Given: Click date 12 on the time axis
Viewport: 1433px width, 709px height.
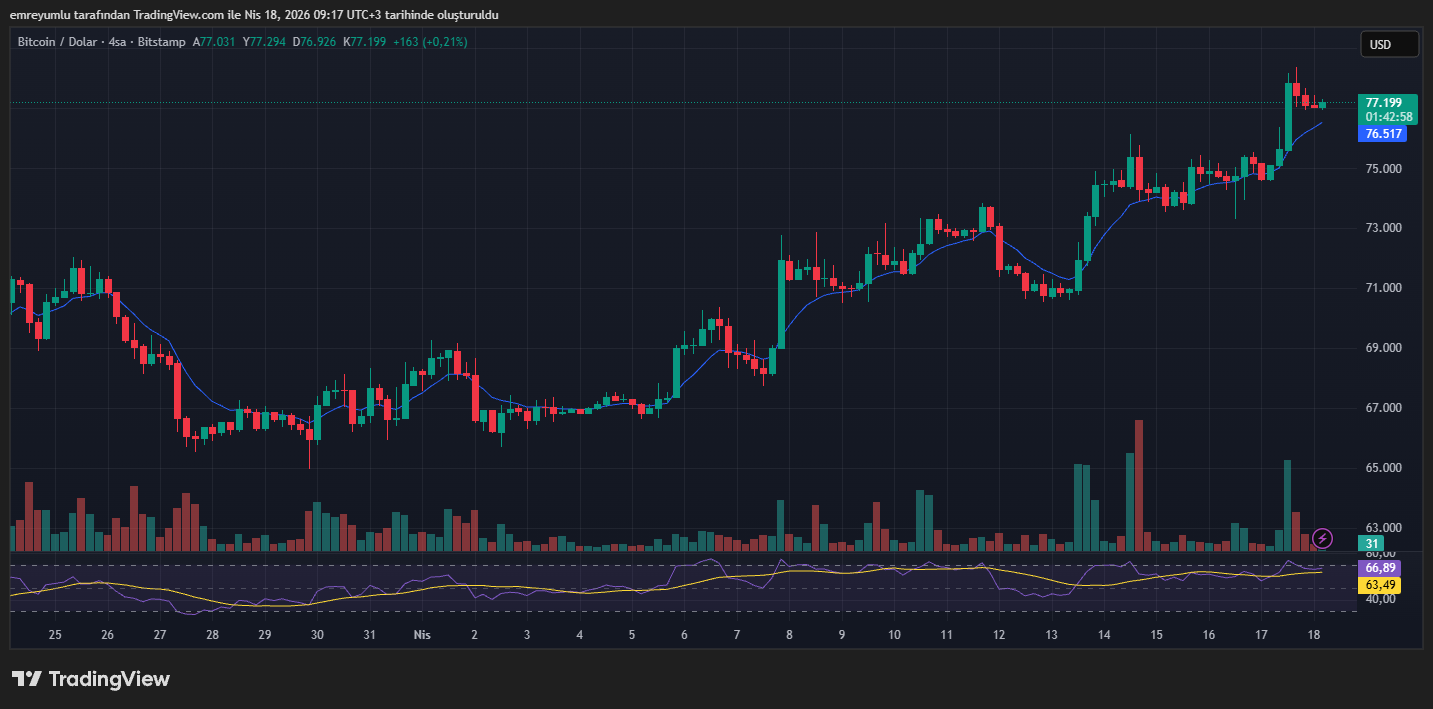Looking at the screenshot, I should [x=999, y=635].
